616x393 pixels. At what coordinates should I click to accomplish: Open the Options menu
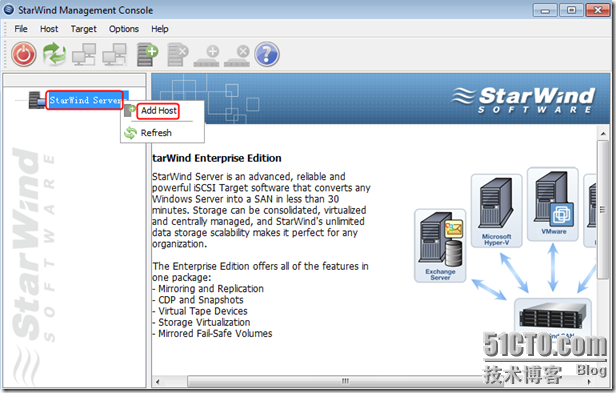click(124, 29)
